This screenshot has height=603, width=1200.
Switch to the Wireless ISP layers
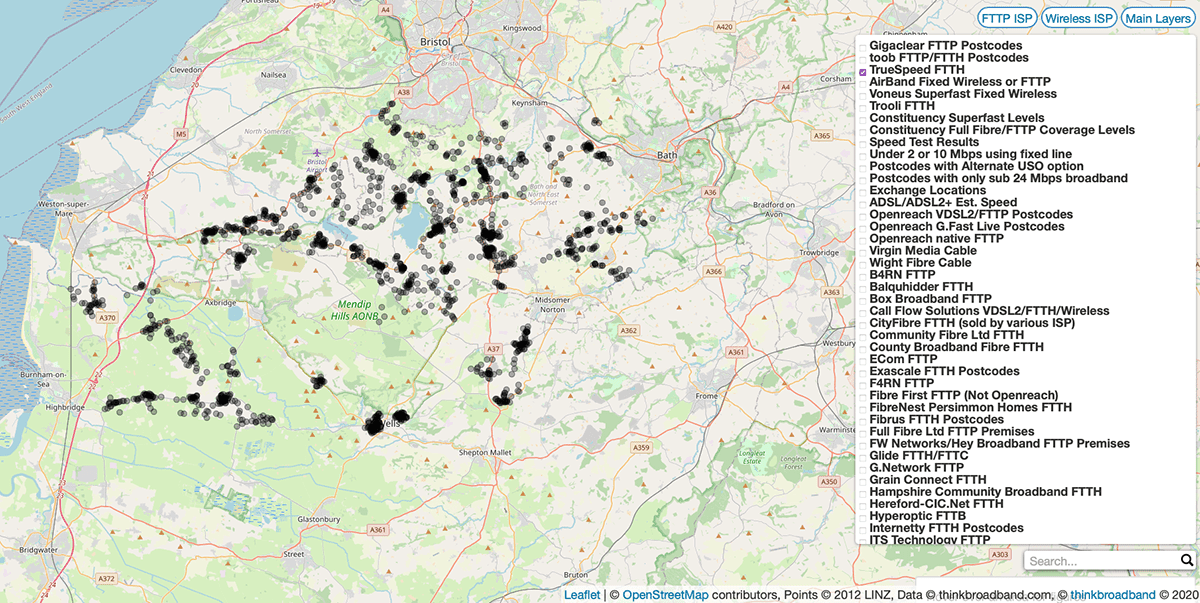(1079, 18)
